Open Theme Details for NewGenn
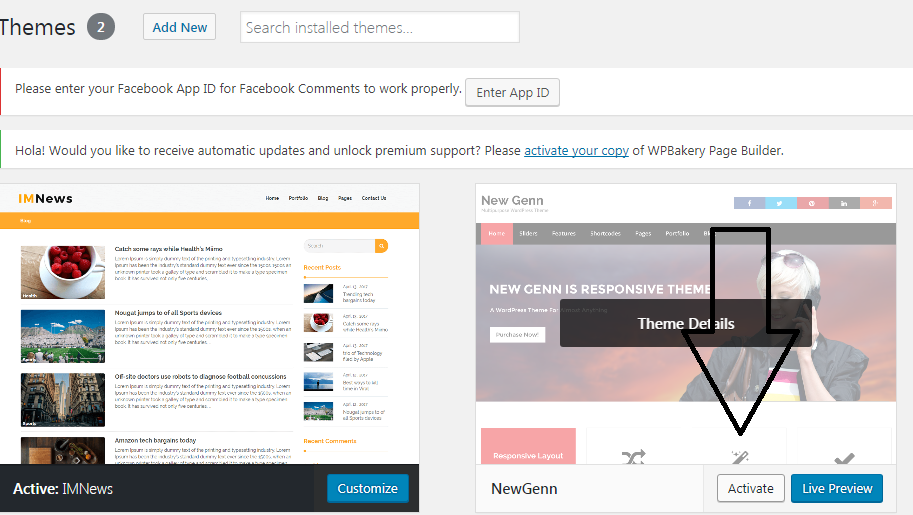 tap(686, 323)
